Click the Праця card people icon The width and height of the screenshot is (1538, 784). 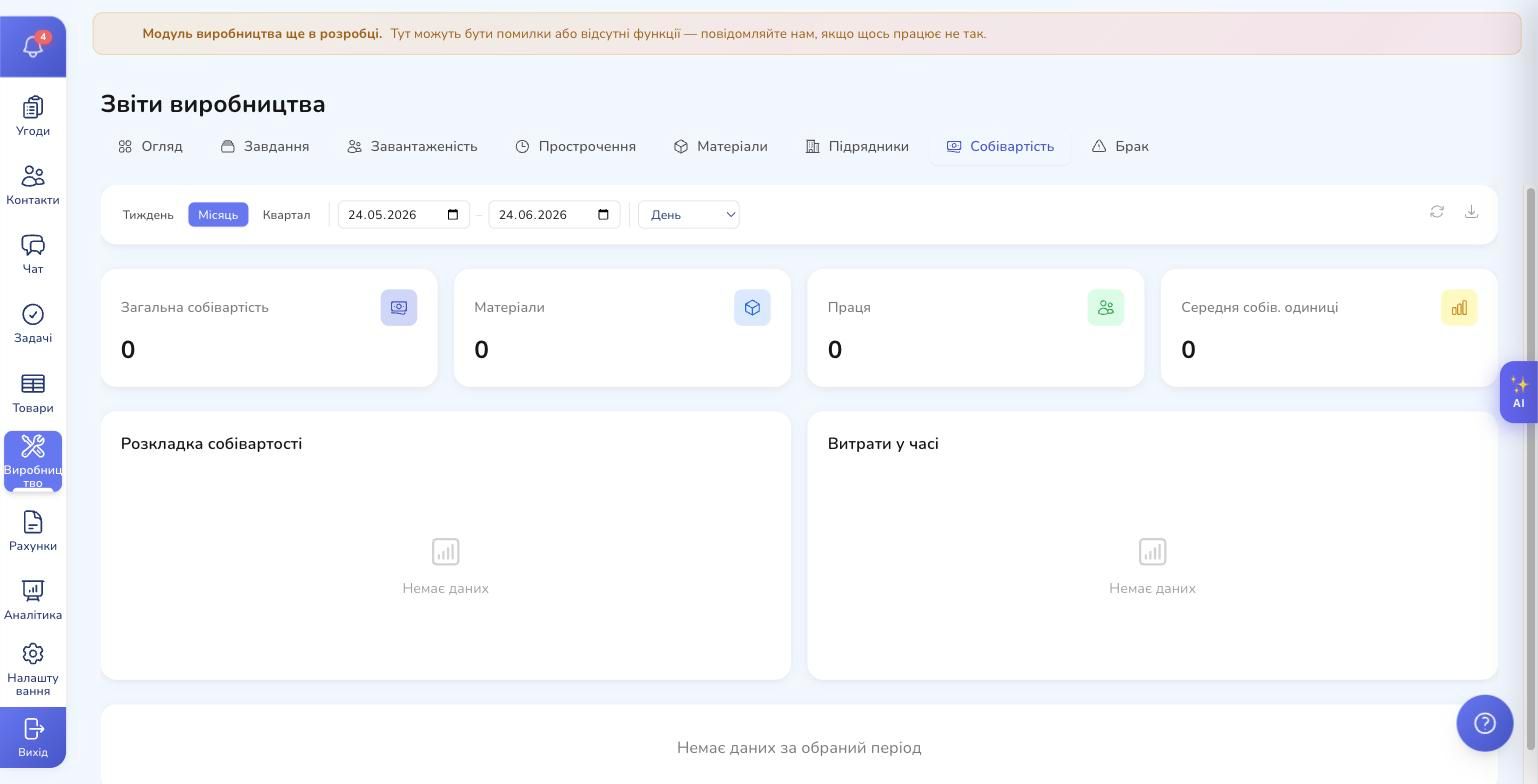pyautogui.click(x=1106, y=308)
